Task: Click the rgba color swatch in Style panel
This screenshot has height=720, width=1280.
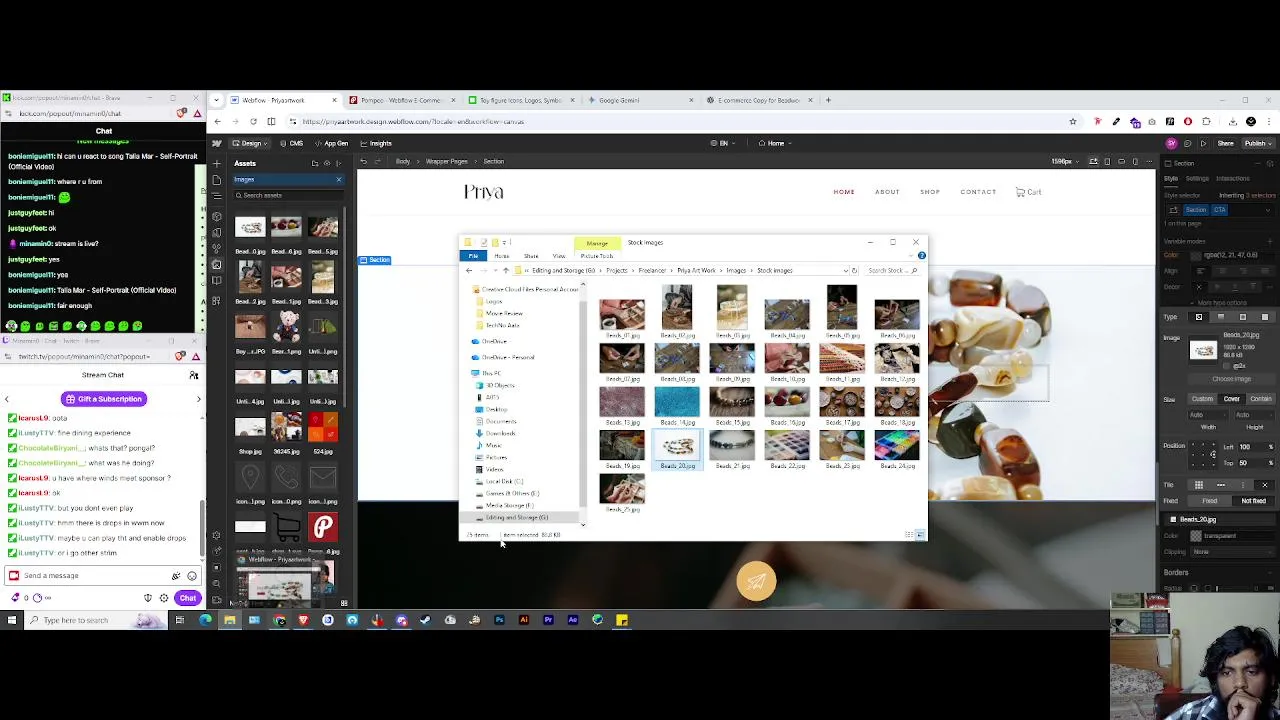Action: pos(1196,255)
